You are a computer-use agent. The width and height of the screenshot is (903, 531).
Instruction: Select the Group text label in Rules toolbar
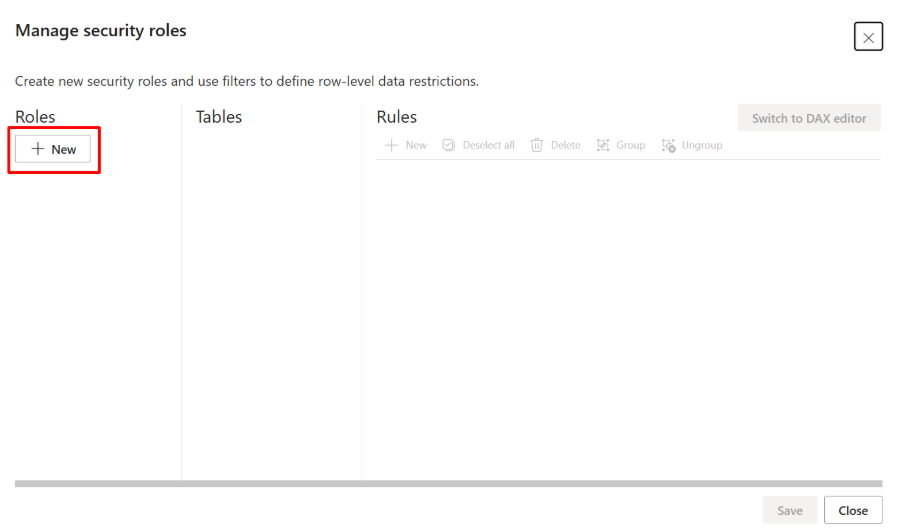point(630,145)
